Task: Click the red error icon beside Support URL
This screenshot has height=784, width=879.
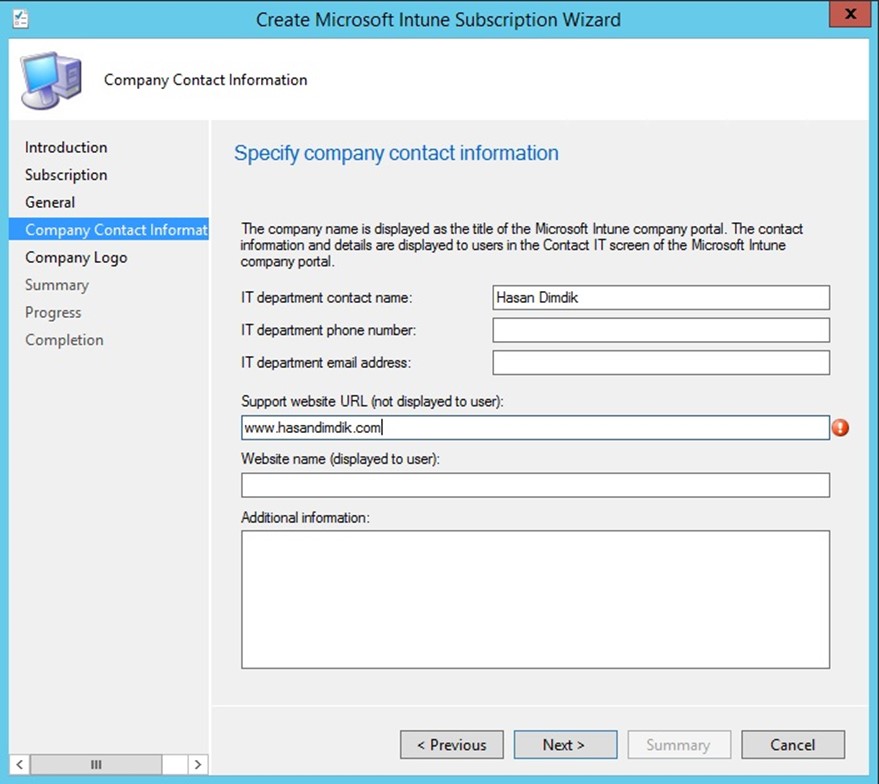Action: (x=840, y=428)
